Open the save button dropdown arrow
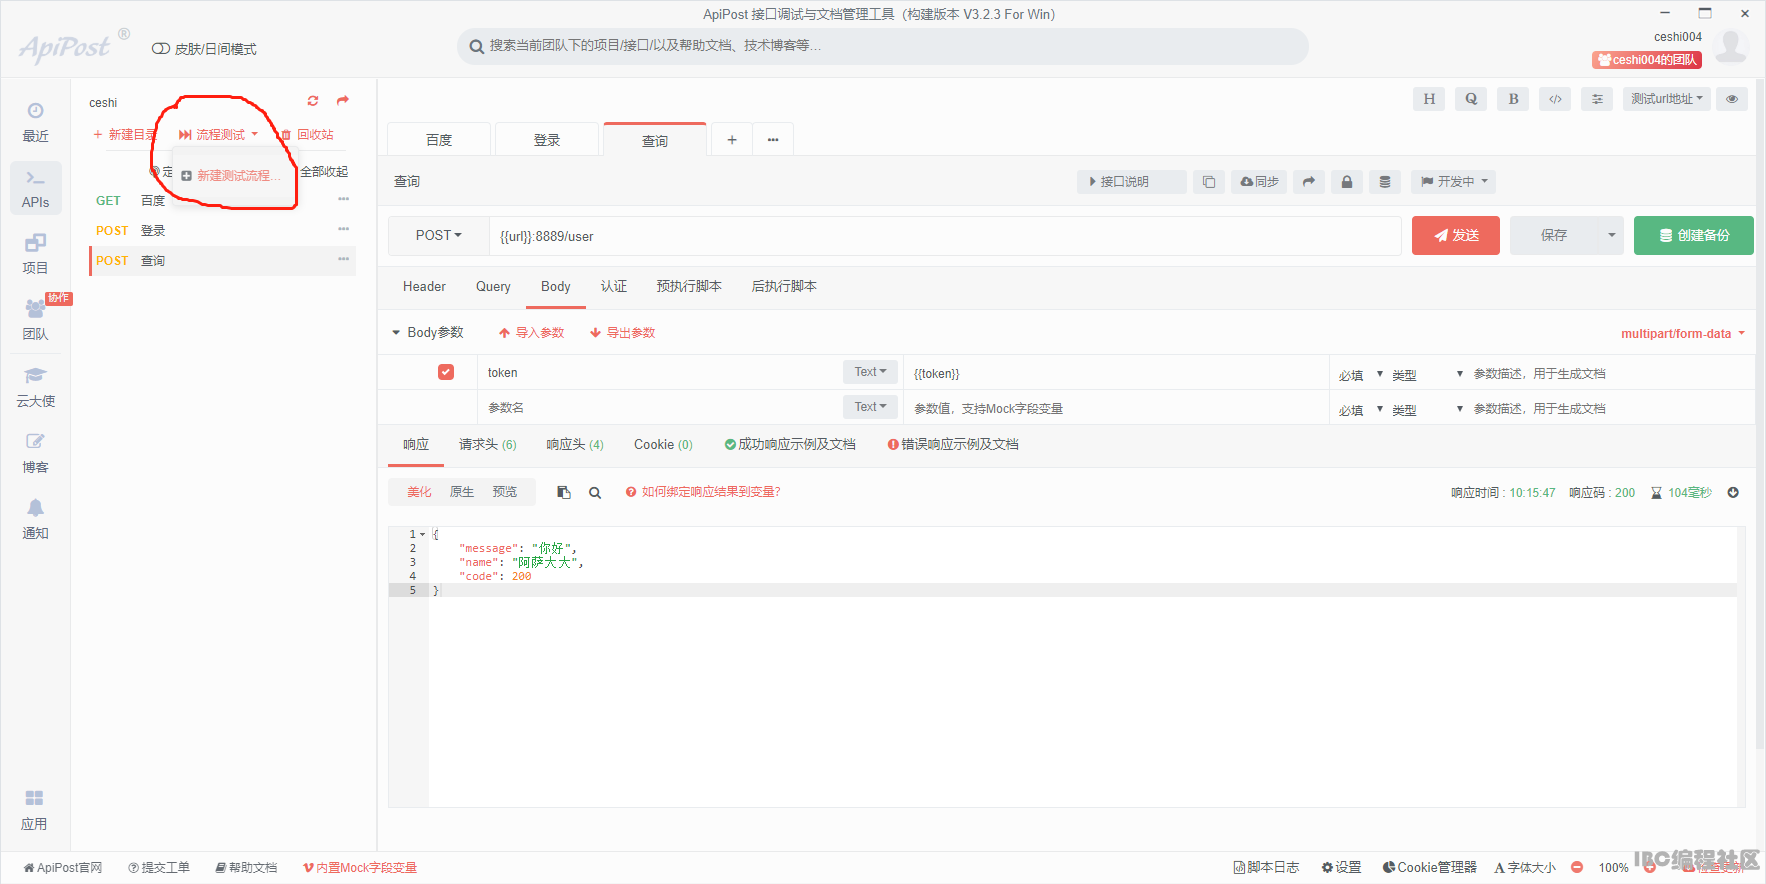The height and width of the screenshot is (884, 1766). click(1611, 236)
